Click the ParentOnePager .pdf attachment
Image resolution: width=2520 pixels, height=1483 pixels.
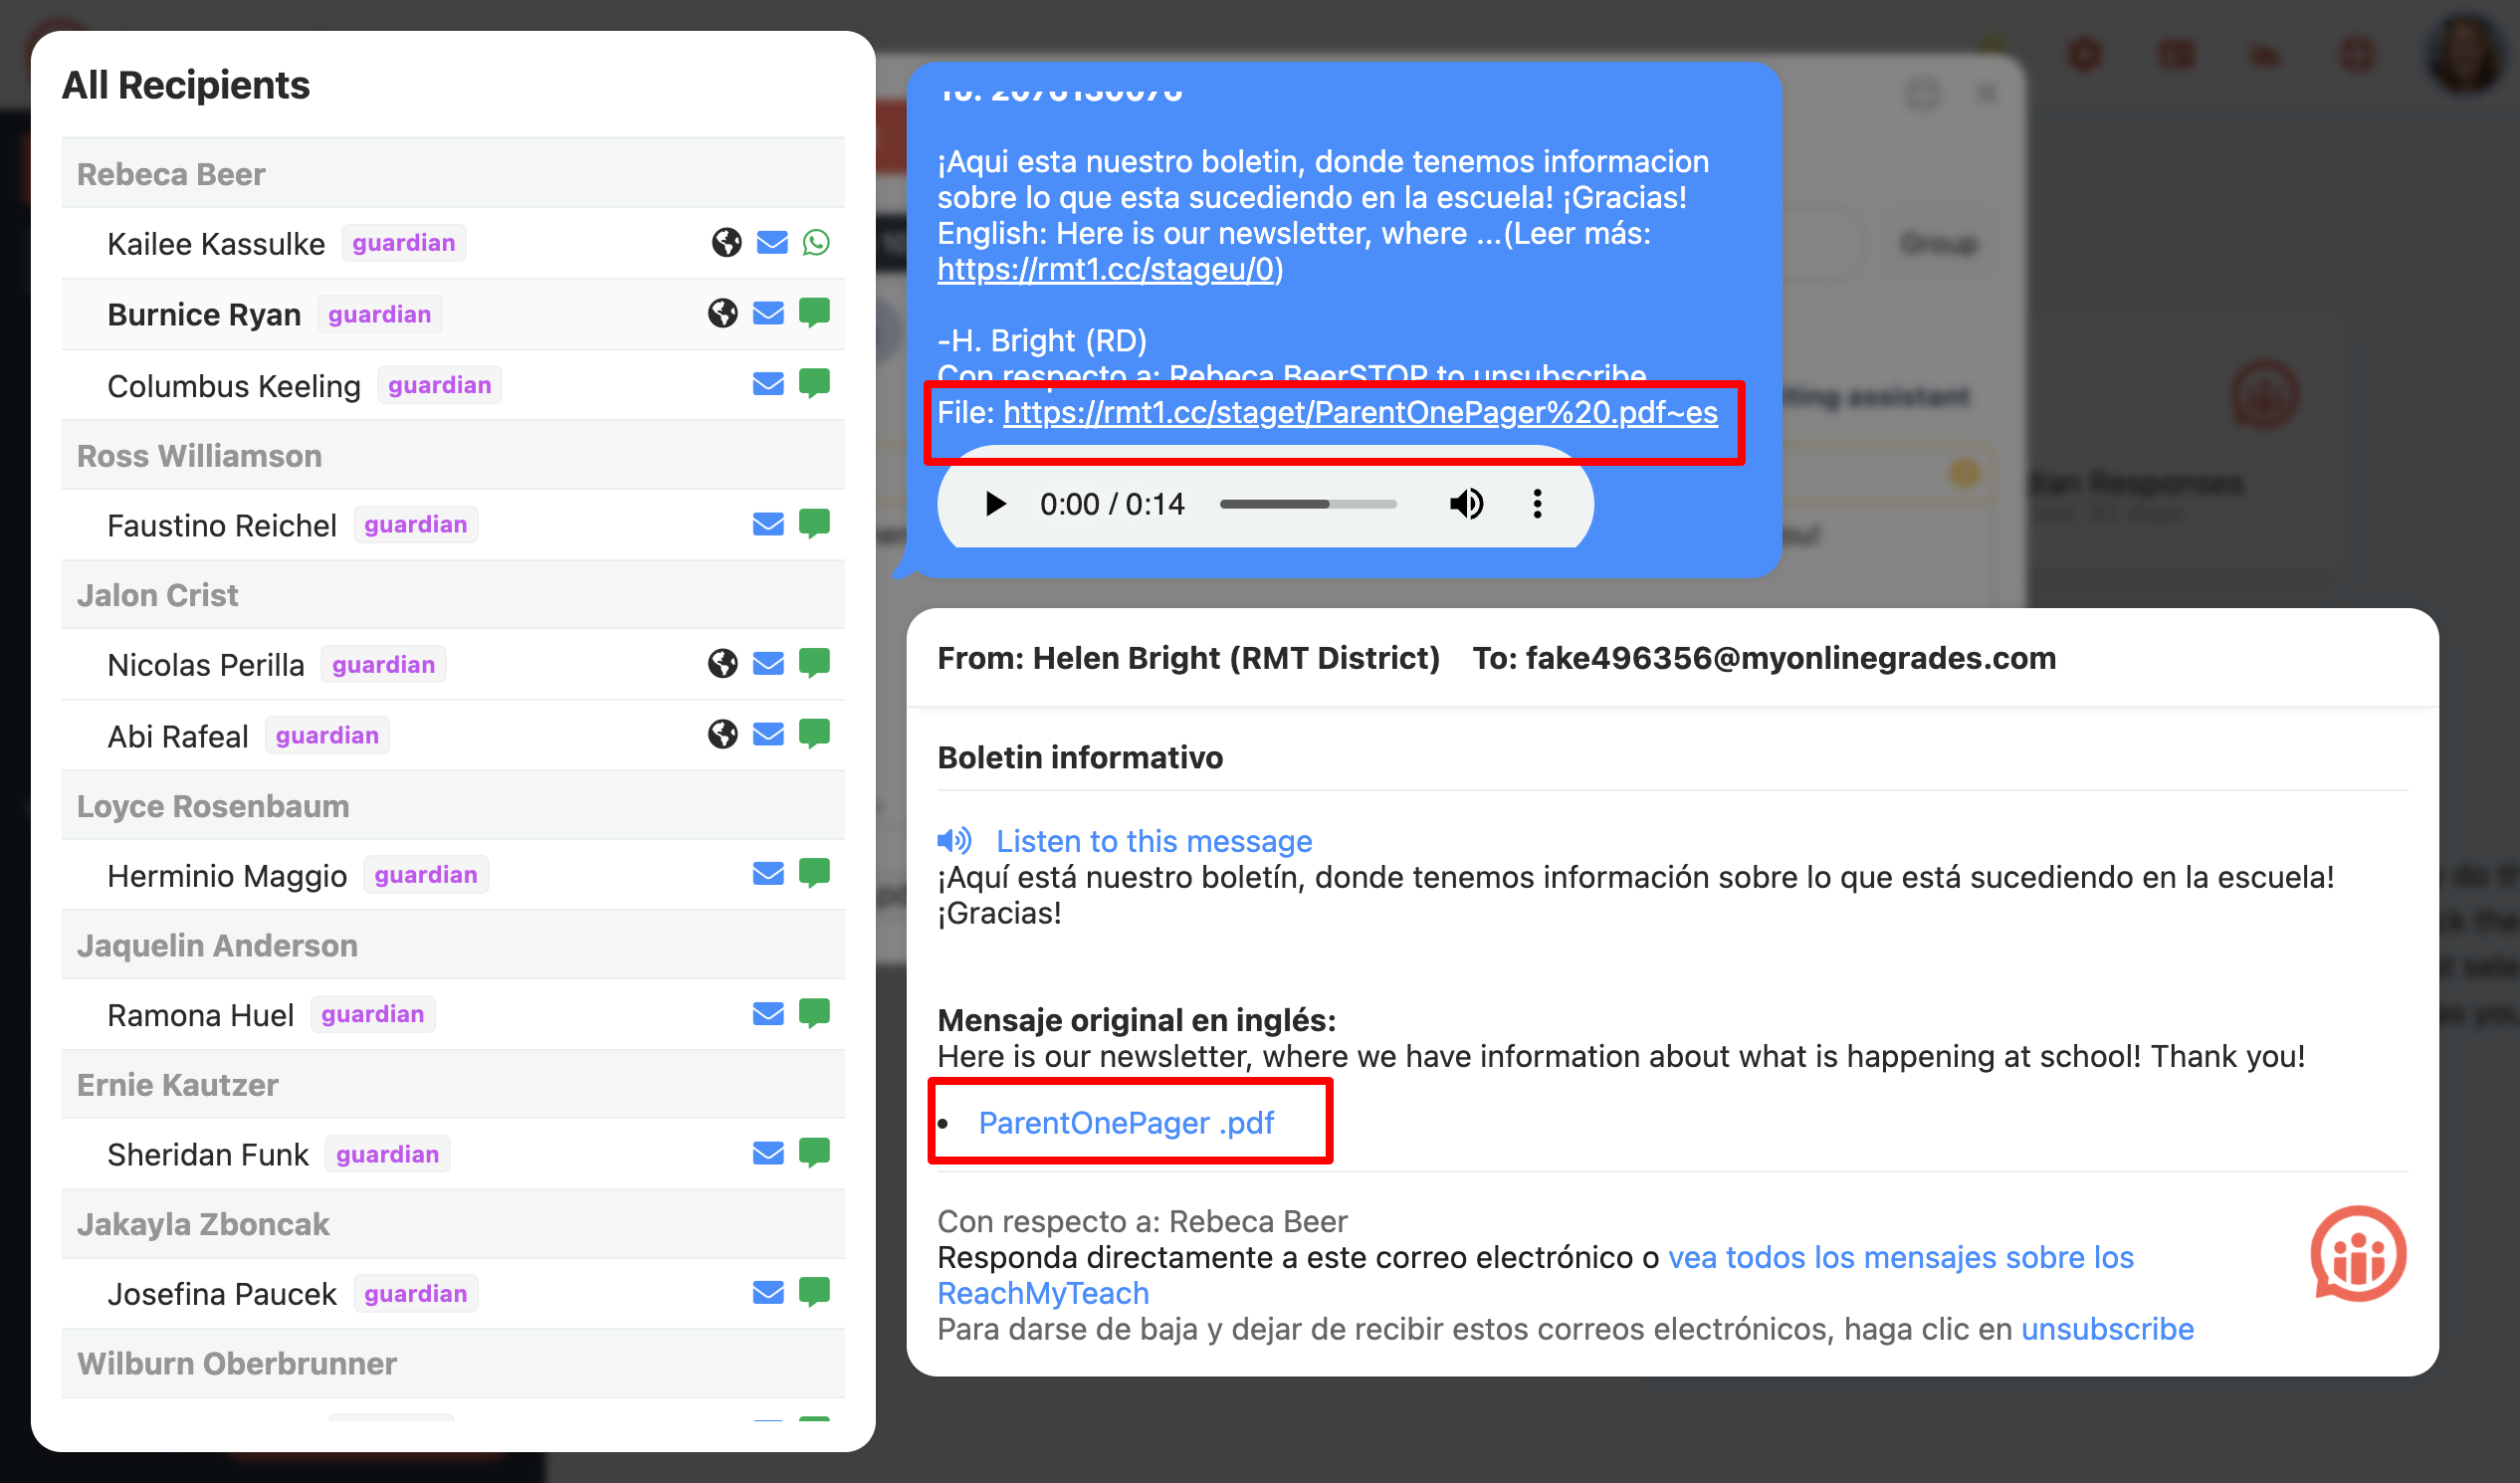(x=1125, y=1123)
